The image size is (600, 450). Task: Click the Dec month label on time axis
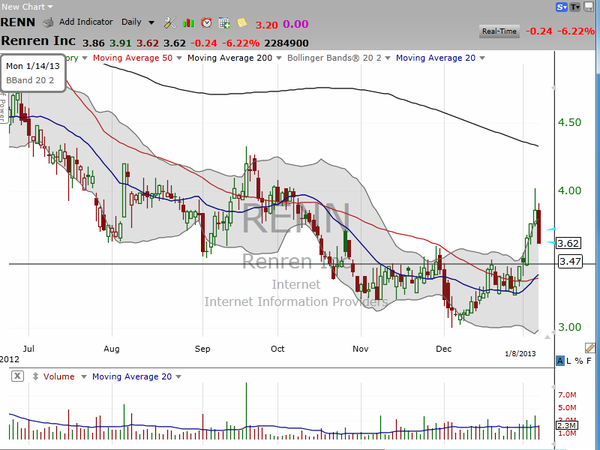coord(443,349)
